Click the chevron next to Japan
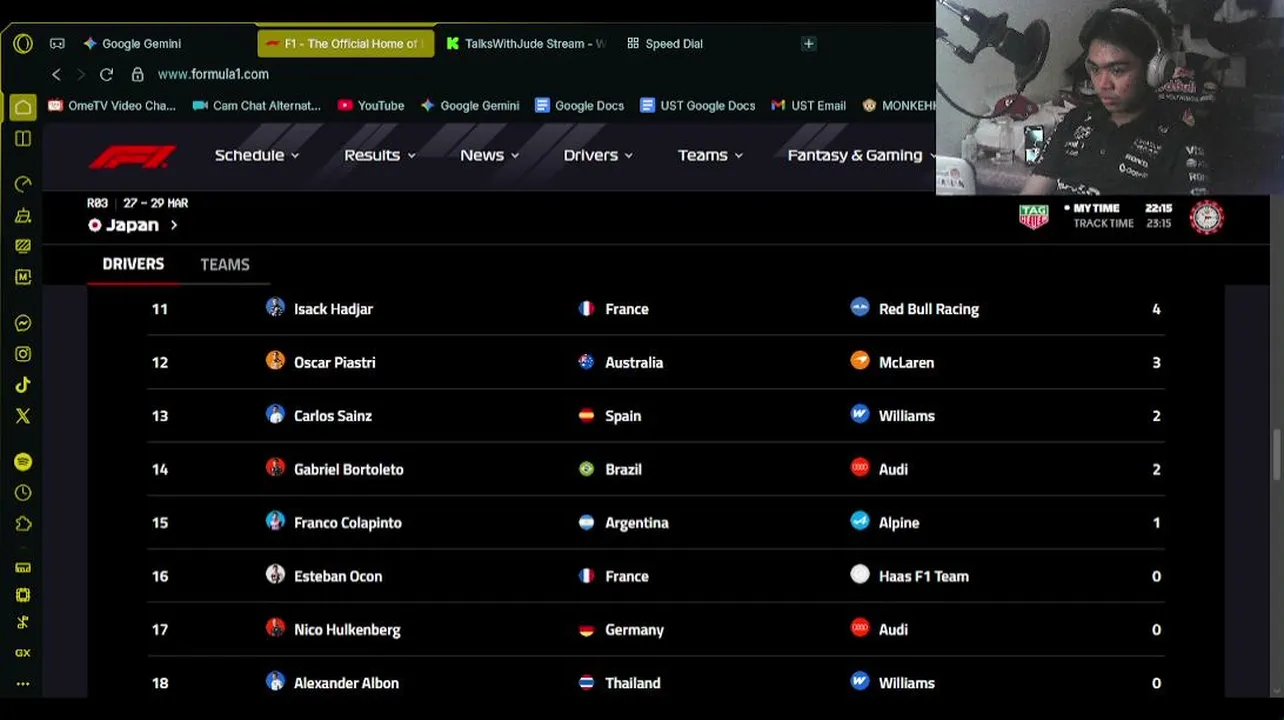Viewport: 1284px width, 720px height. pos(174,226)
